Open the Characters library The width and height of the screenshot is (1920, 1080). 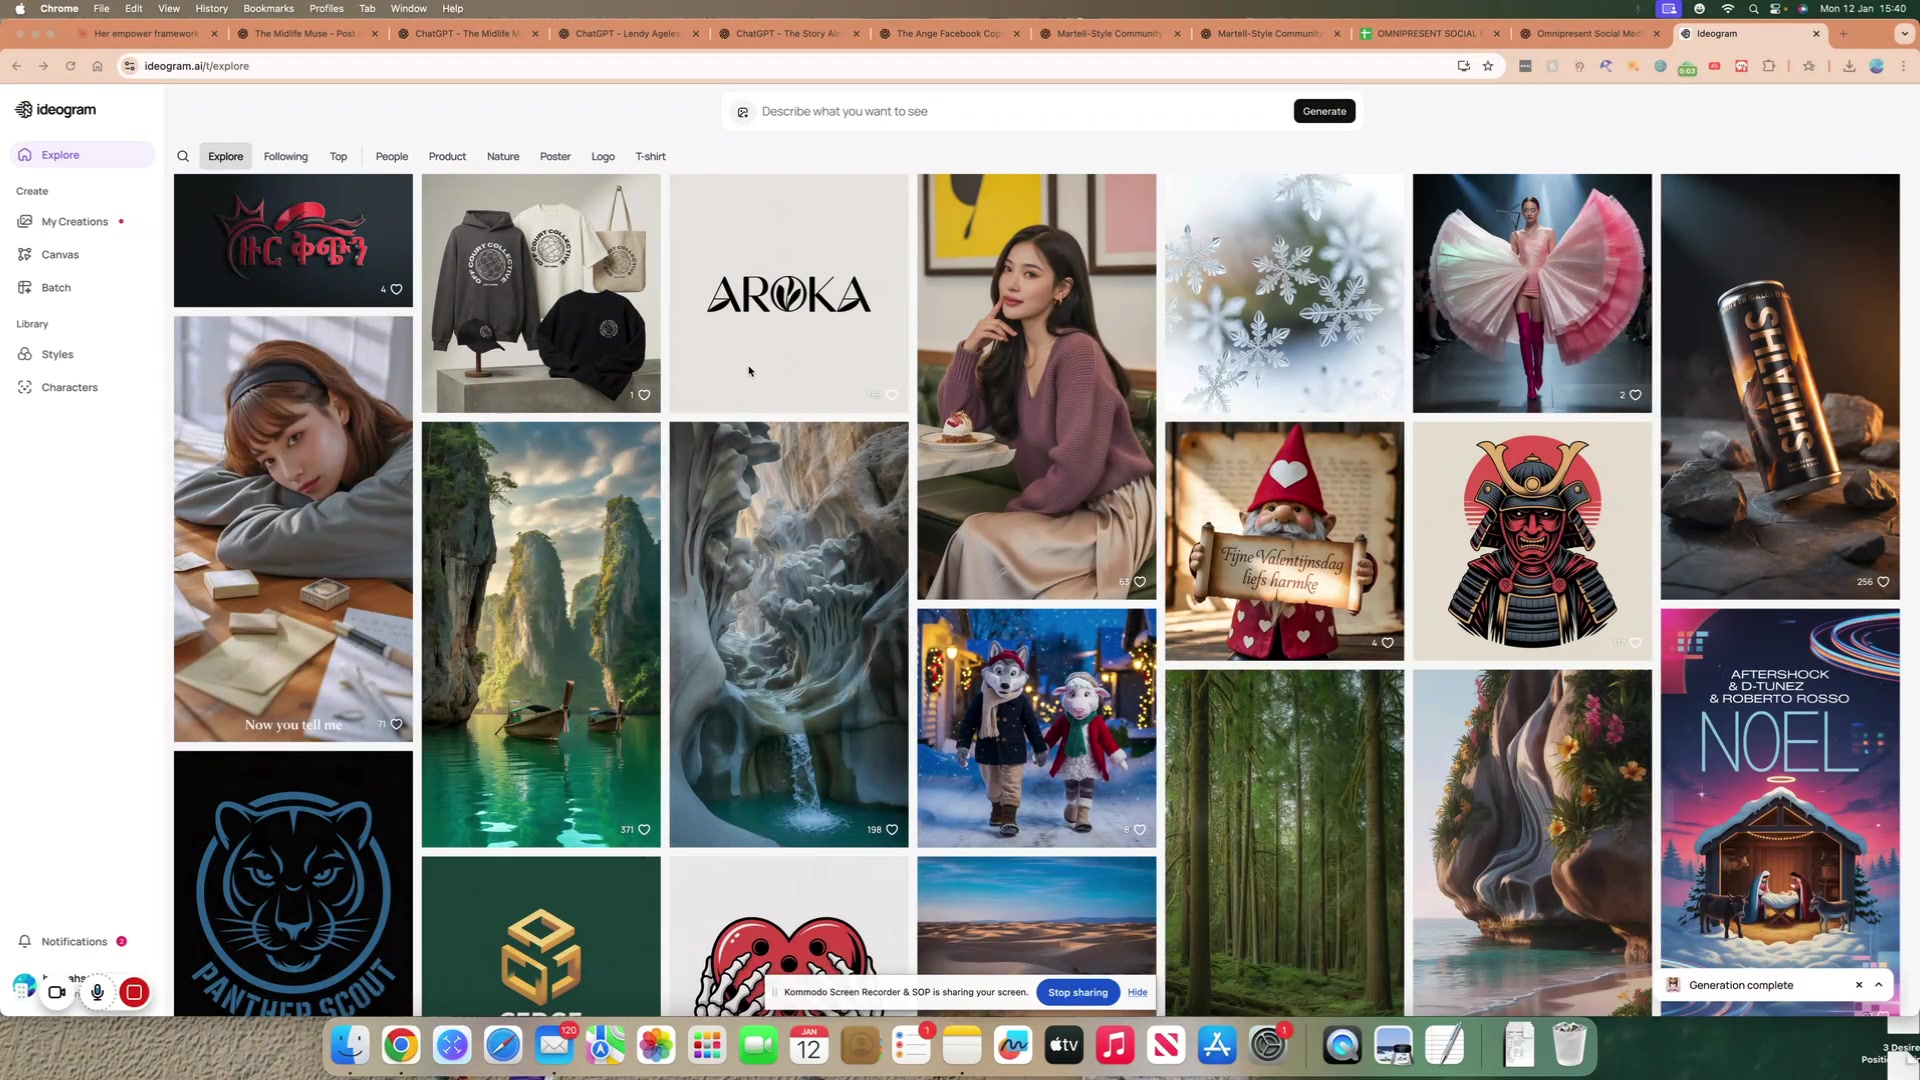click(69, 388)
